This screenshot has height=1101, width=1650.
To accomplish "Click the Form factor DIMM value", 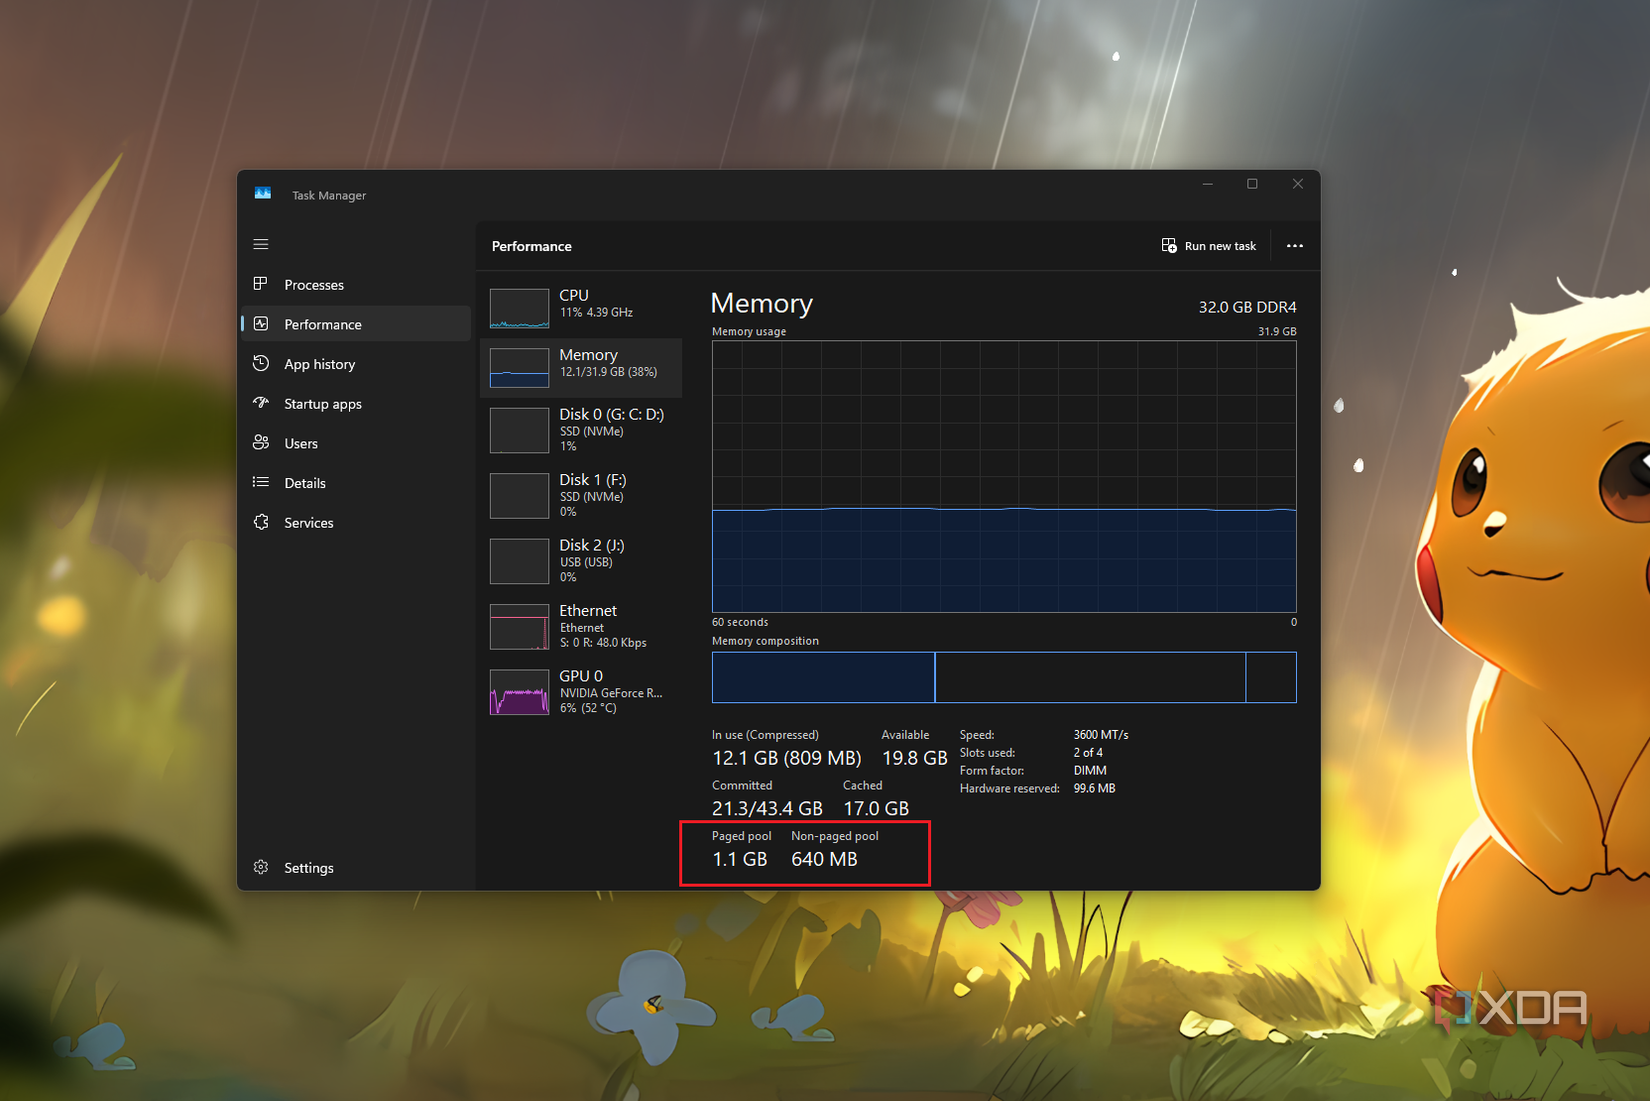I will pyautogui.click(x=1090, y=771).
